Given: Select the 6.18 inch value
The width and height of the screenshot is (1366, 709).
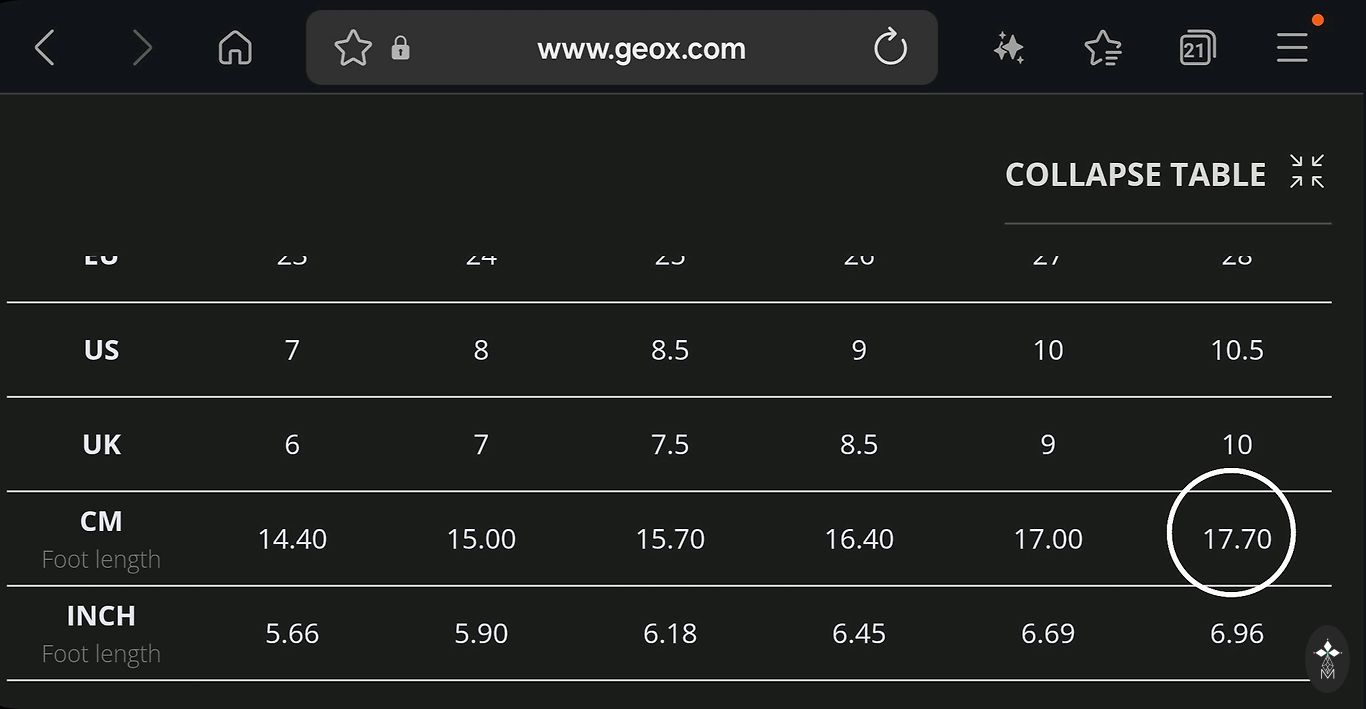Looking at the screenshot, I should 670,633.
